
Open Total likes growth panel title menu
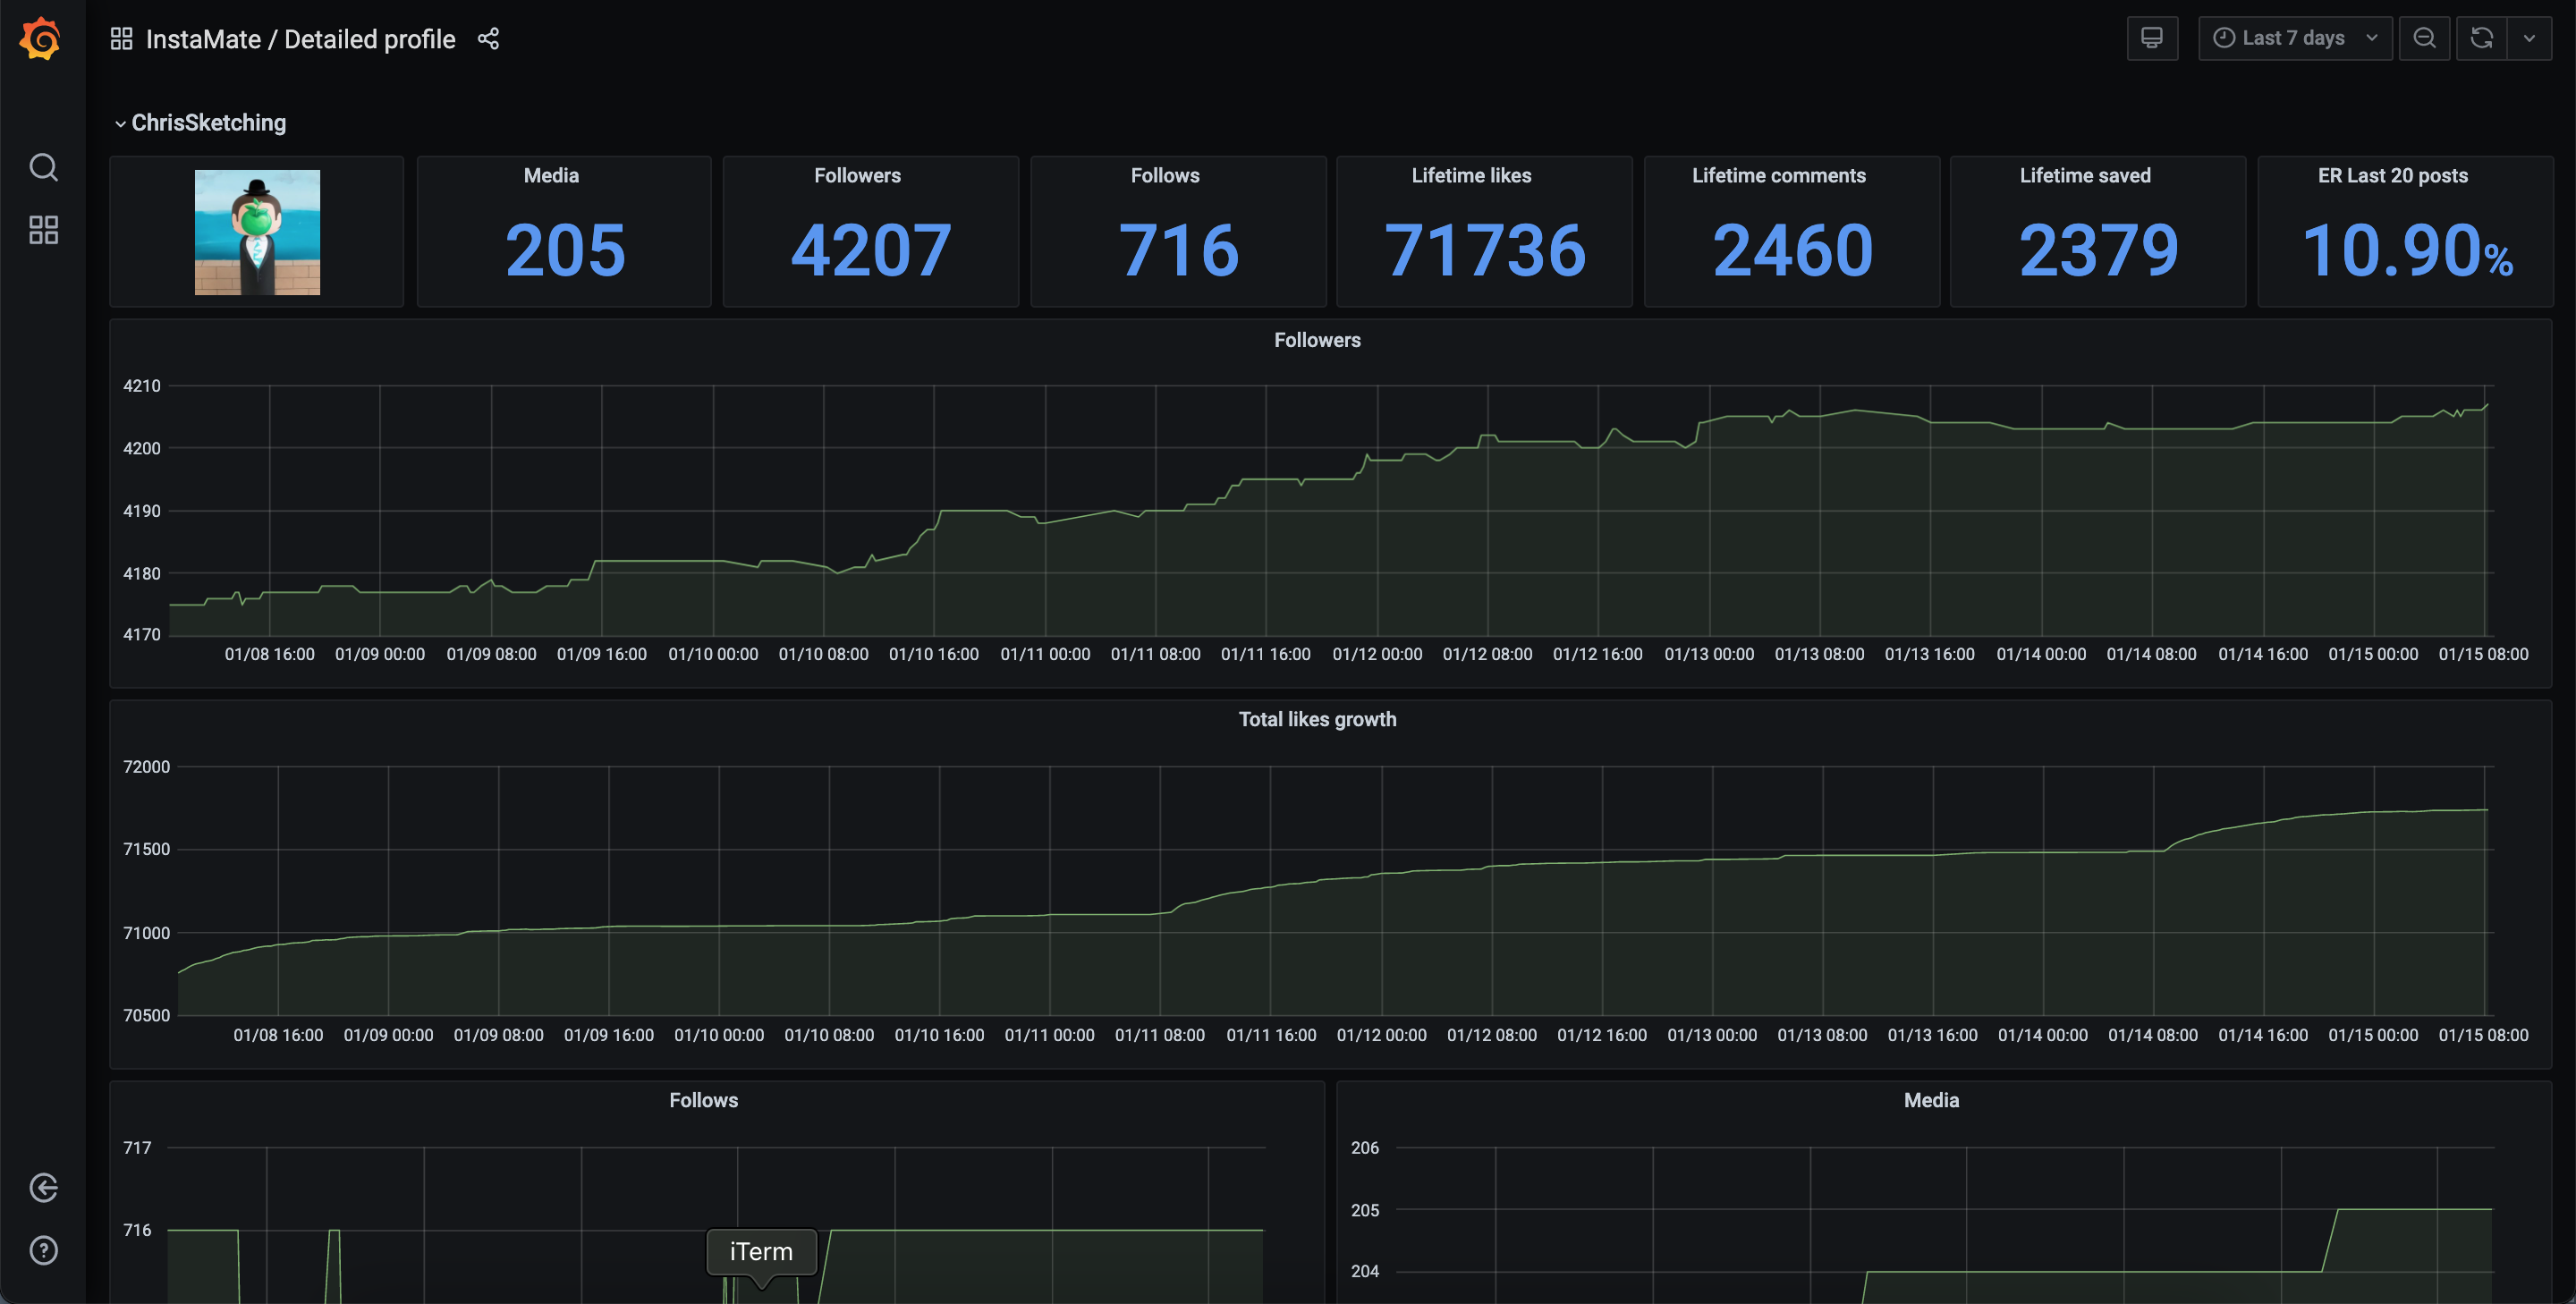tap(1316, 719)
